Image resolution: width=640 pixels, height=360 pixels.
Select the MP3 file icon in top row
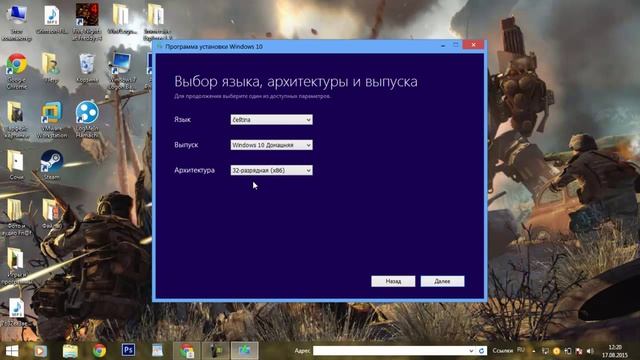click(52, 20)
